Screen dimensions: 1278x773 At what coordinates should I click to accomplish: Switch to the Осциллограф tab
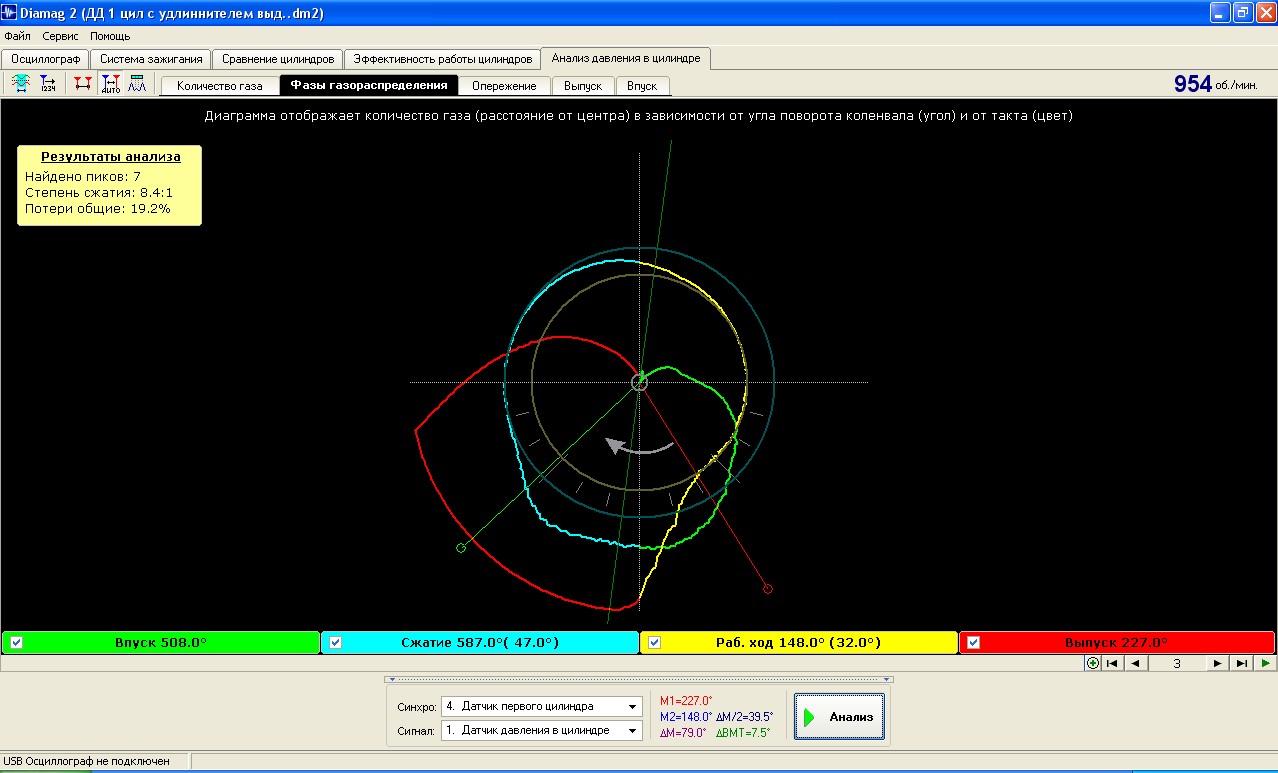[x=46, y=59]
